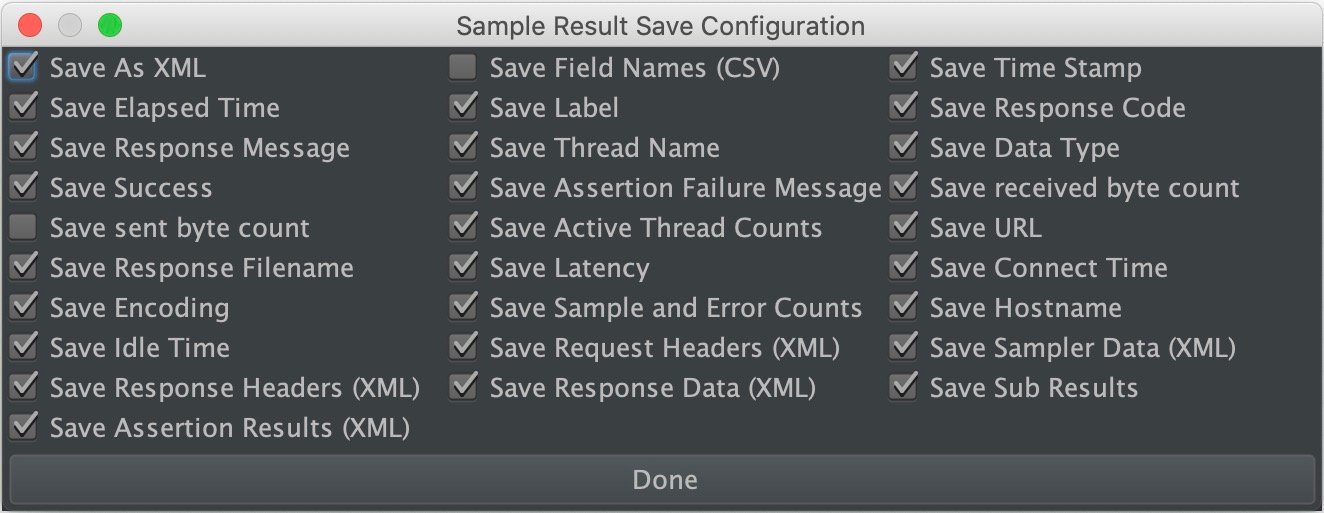Turn off Save Connect Time
1324x513 pixels.
coord(903,268)
